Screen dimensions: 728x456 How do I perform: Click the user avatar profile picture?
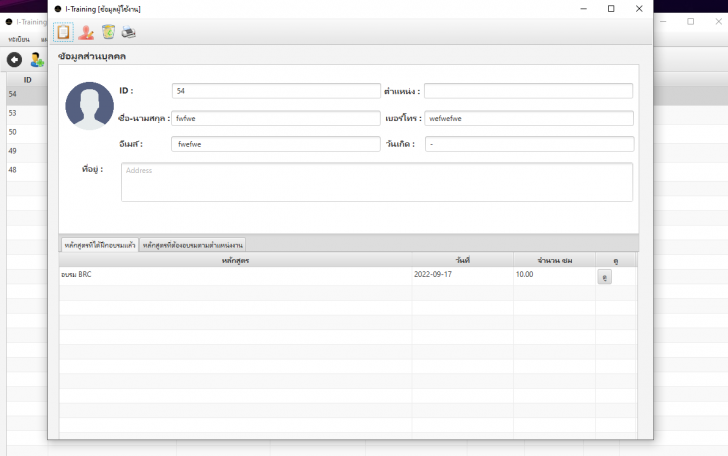(x=89, y=106)
